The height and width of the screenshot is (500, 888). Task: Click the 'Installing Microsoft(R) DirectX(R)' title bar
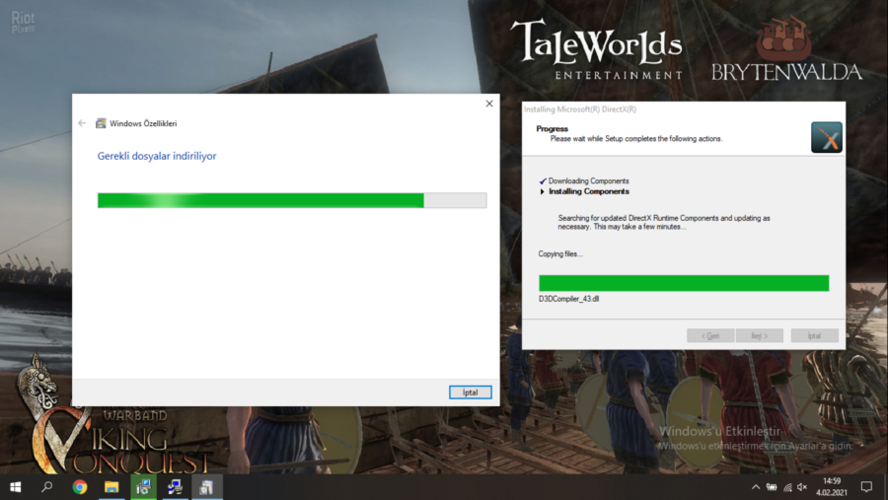click(684, 109)
